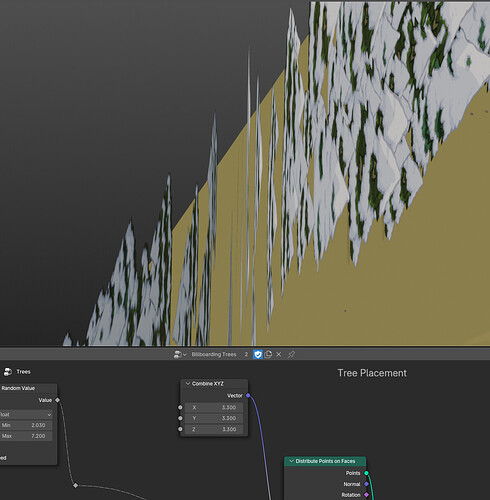Click the Min field showing 2.030
The width and height of the screenshot is (490, 500).
(x=26, y=425)
